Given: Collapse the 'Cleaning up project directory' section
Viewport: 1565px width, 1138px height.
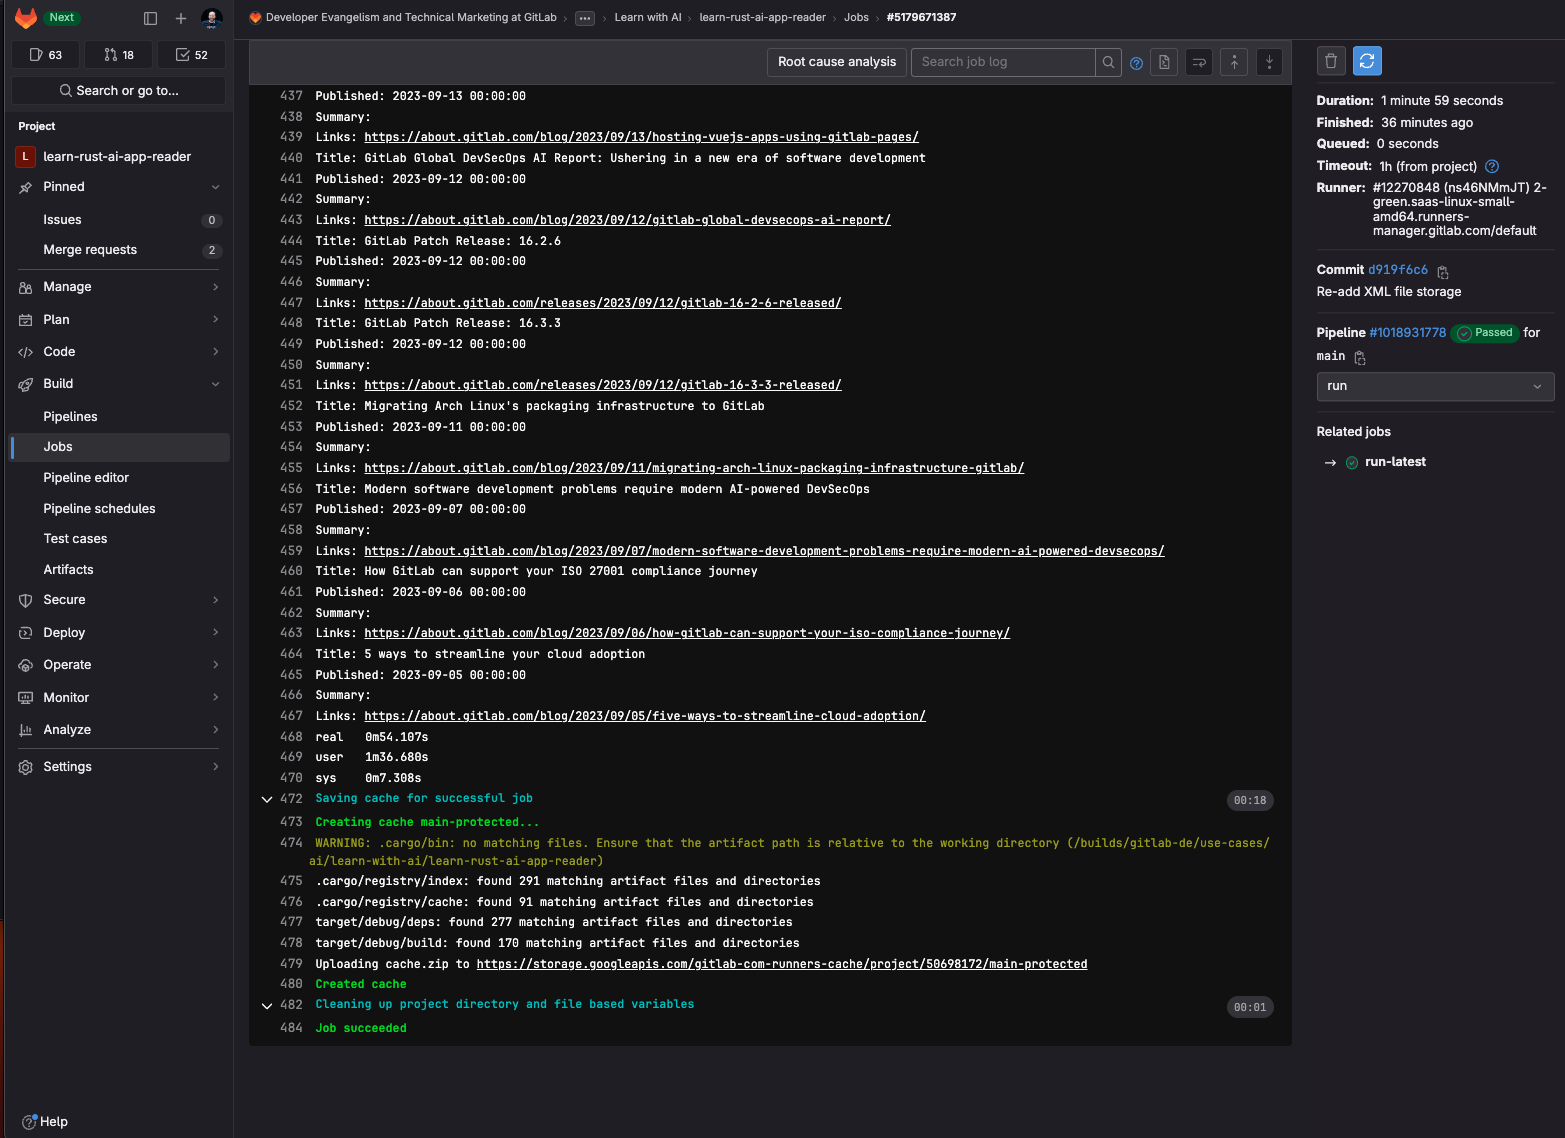Looking at the screenshot, I should click(266, 1005).
